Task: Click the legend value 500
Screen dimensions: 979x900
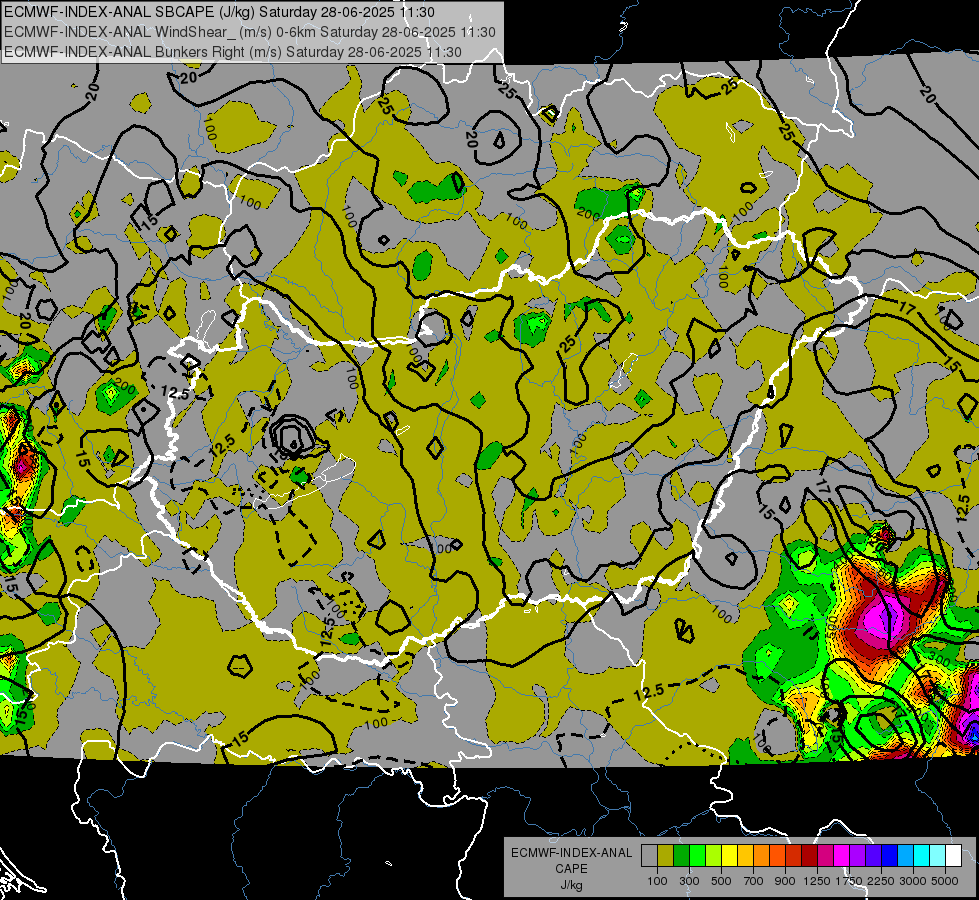Action: [x=721, y=881]
